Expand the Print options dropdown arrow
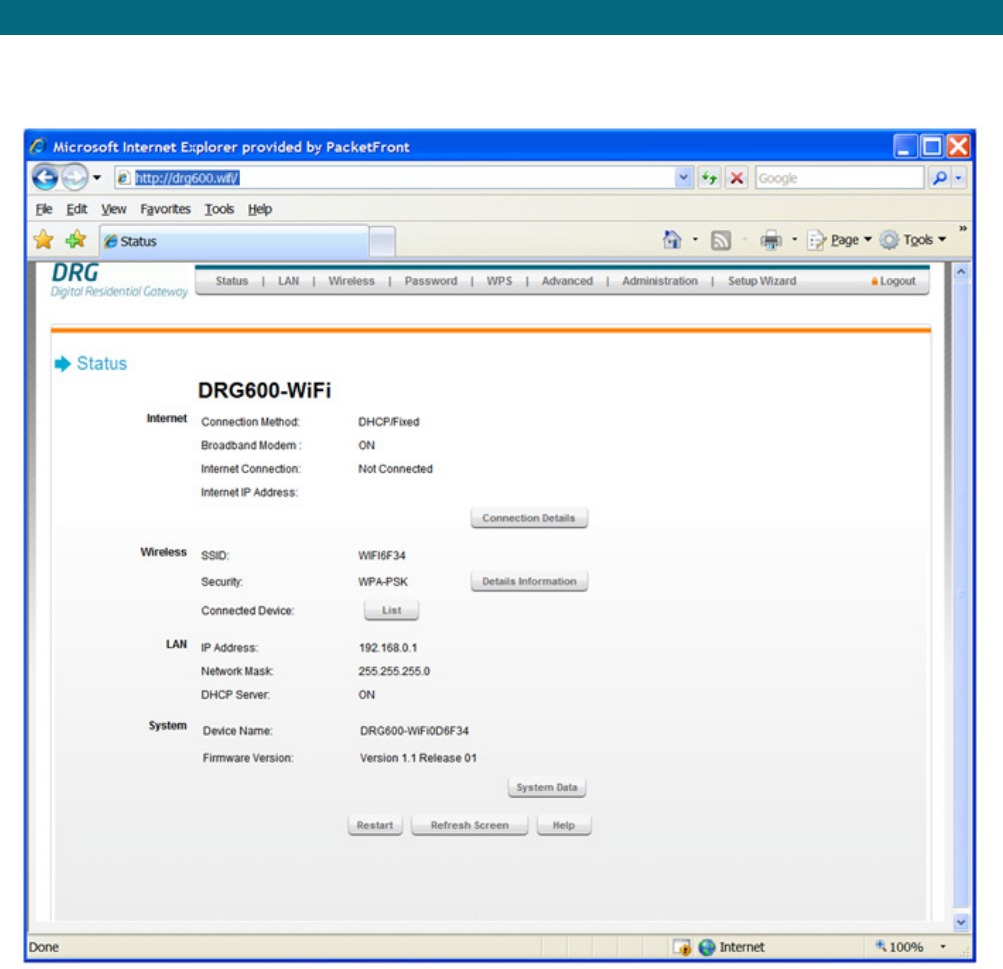1003x969 pixels. point(794,240)
